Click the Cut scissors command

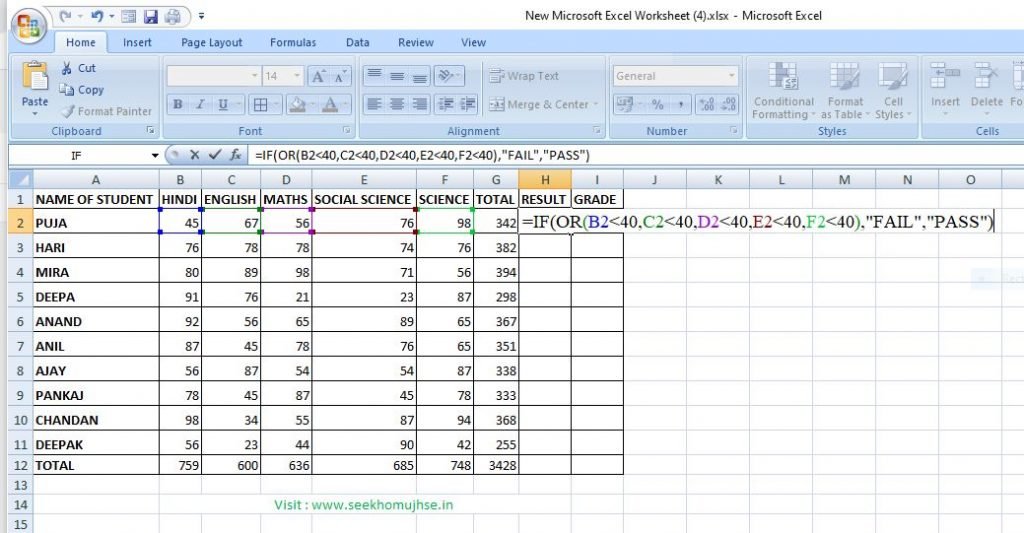78,68
